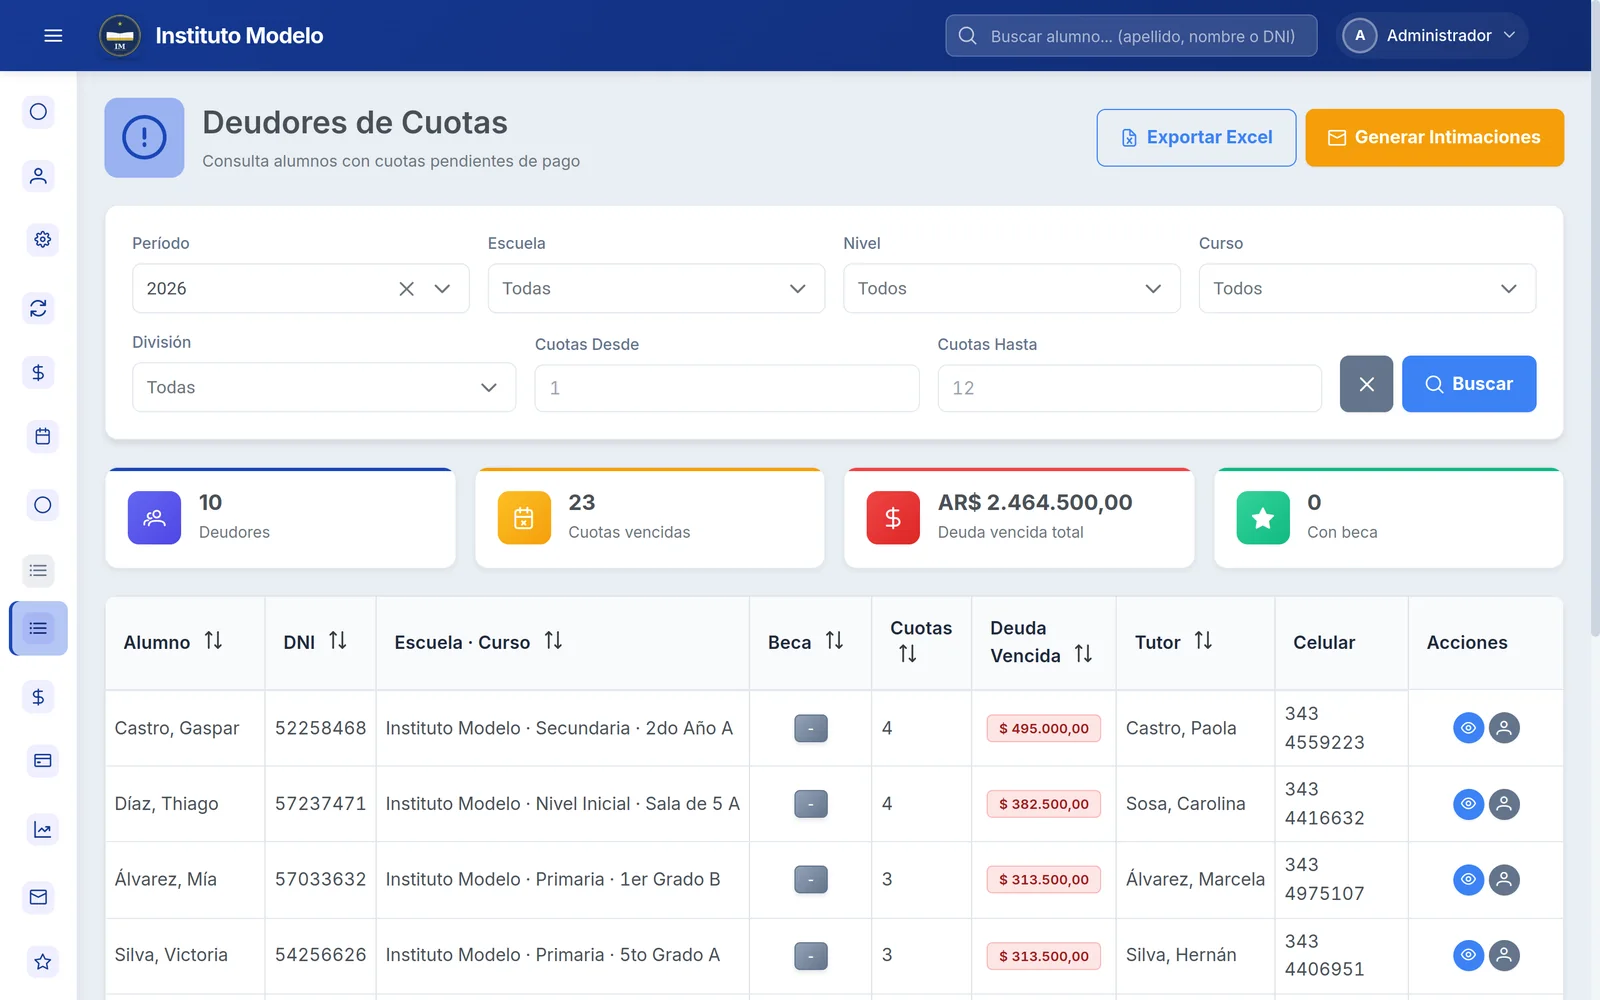Viewport: 1600px width, 1000px height.
Task: Open the calendar sidebar icon
Action: [42, 436]
